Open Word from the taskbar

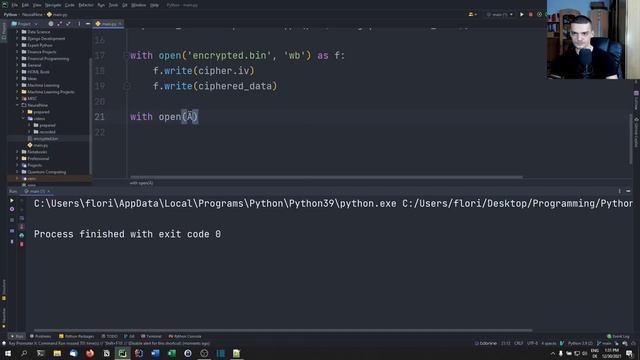(155, 353)
